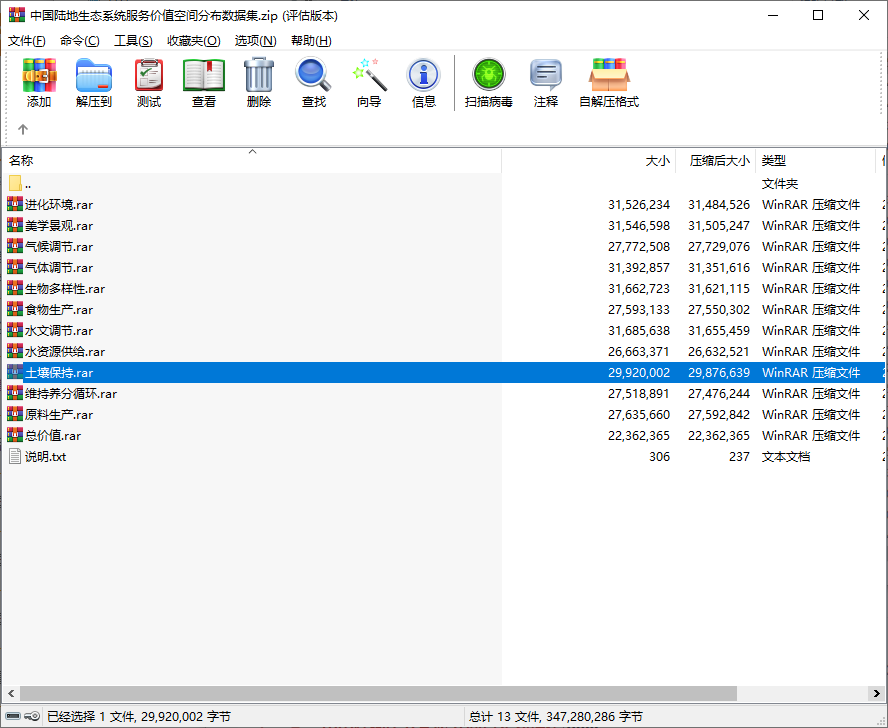Click horizontal scrollbar right arrow
Screen dimensions: 888x728
pyautogui.click(x=876, y=693)
